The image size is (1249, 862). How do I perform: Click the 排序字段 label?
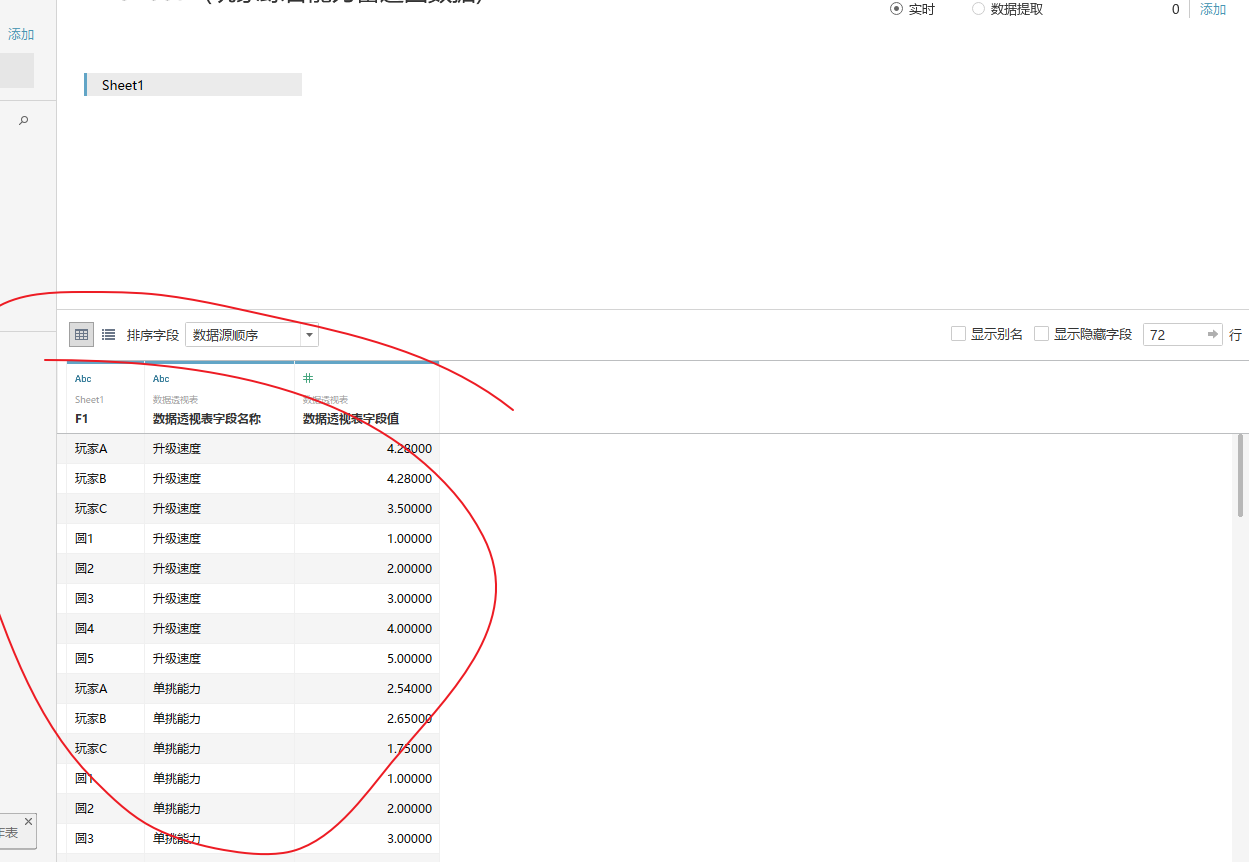click(x=153, y=335)
